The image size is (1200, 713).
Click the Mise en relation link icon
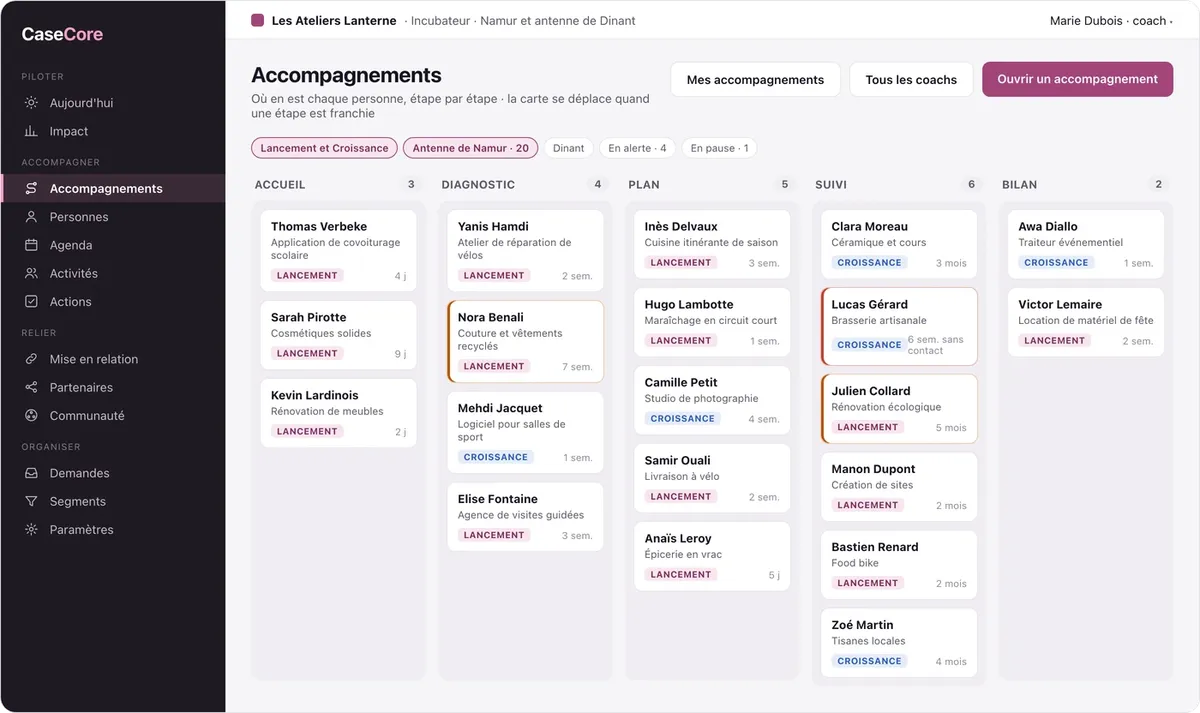click(31, 359)
